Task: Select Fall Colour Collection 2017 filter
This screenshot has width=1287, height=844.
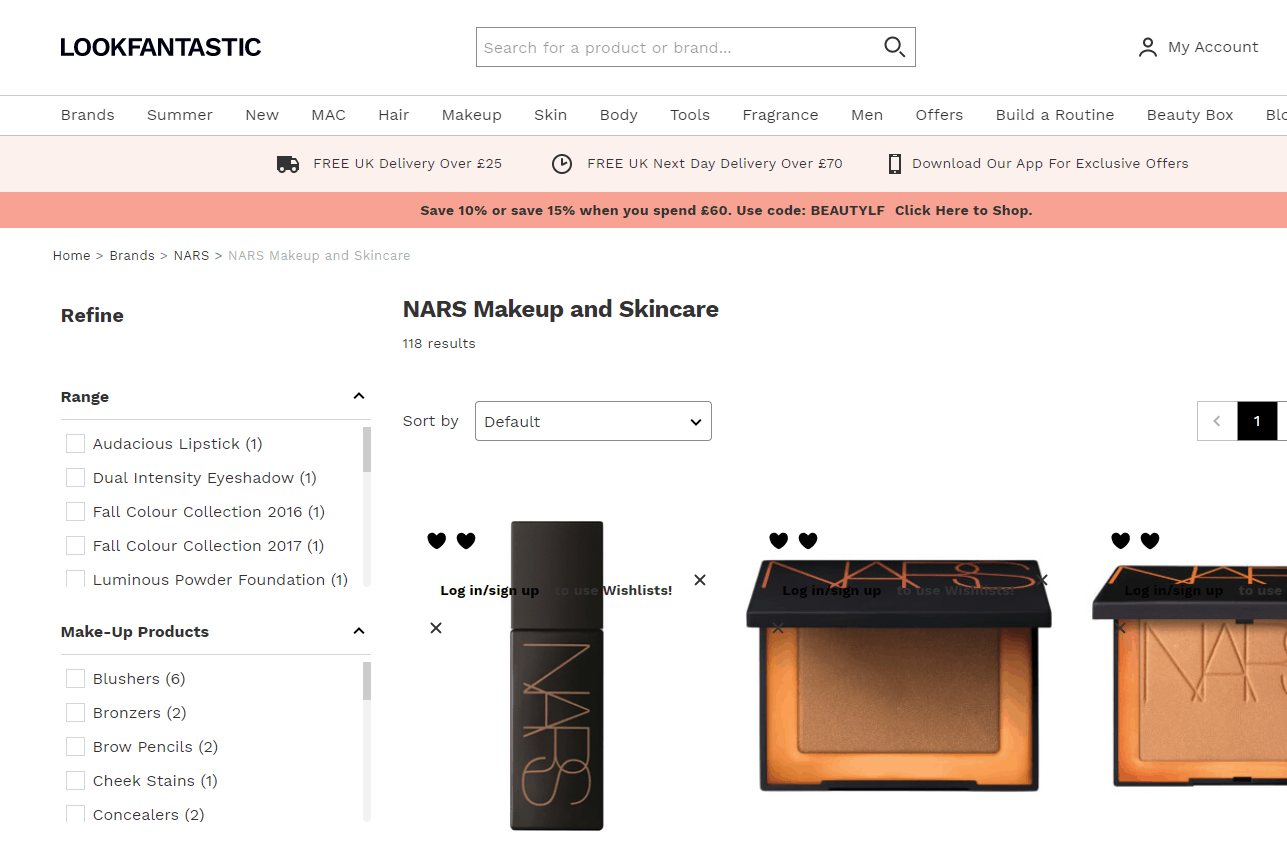Action: [x=75, y=546]
